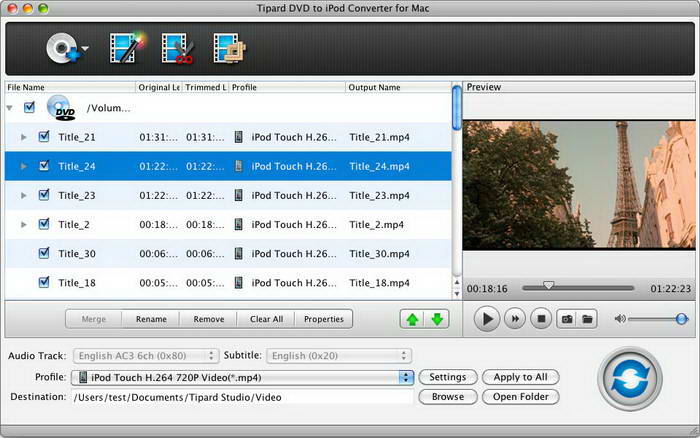Screen dimensions: 700x438
Task: Stop the preview playback
Action: tap(541, 319)
